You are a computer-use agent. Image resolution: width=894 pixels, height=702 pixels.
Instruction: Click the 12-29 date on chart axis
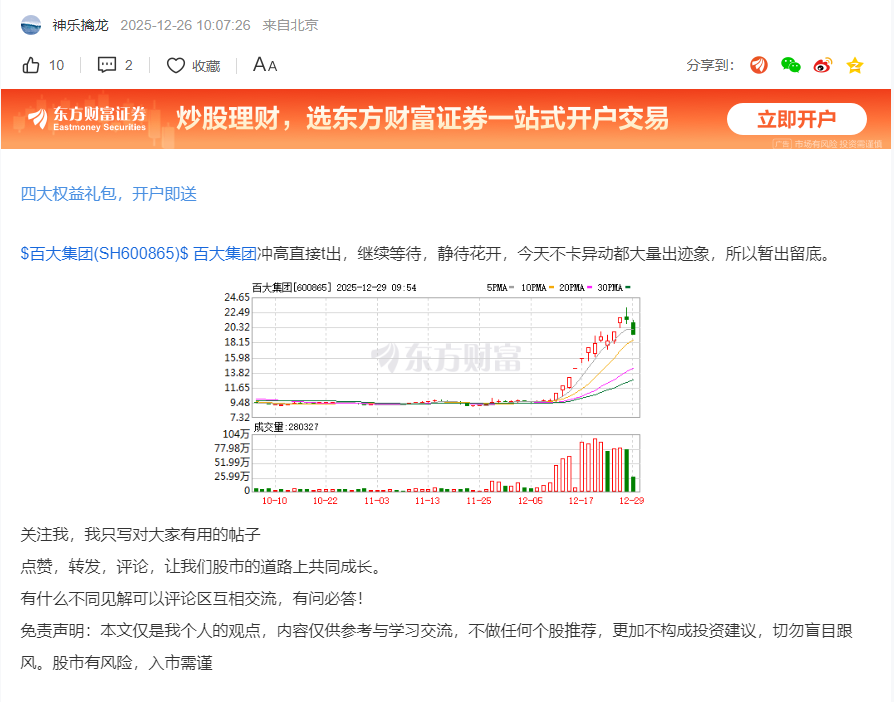(x=631, y=501)
